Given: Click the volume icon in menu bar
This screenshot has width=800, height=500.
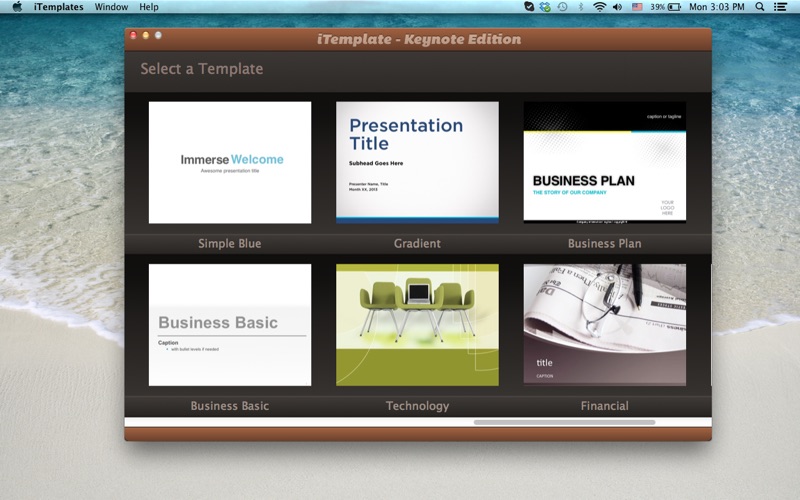Looking at the screenshot, I should (617, 7).
